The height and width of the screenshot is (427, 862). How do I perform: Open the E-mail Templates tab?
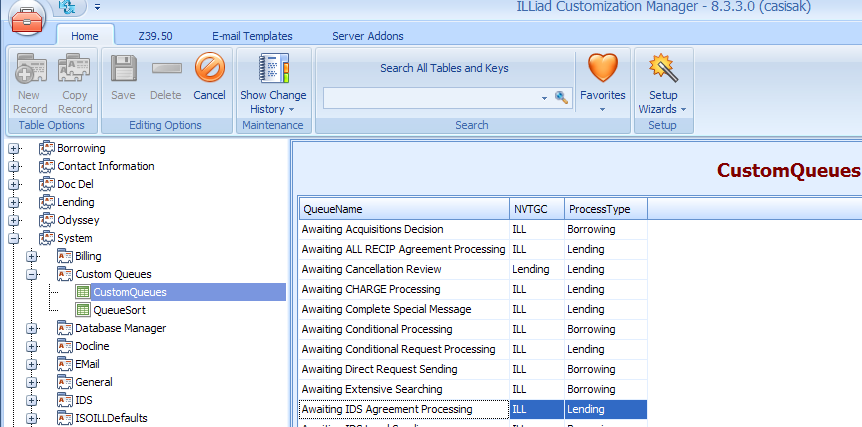point(252,36)
